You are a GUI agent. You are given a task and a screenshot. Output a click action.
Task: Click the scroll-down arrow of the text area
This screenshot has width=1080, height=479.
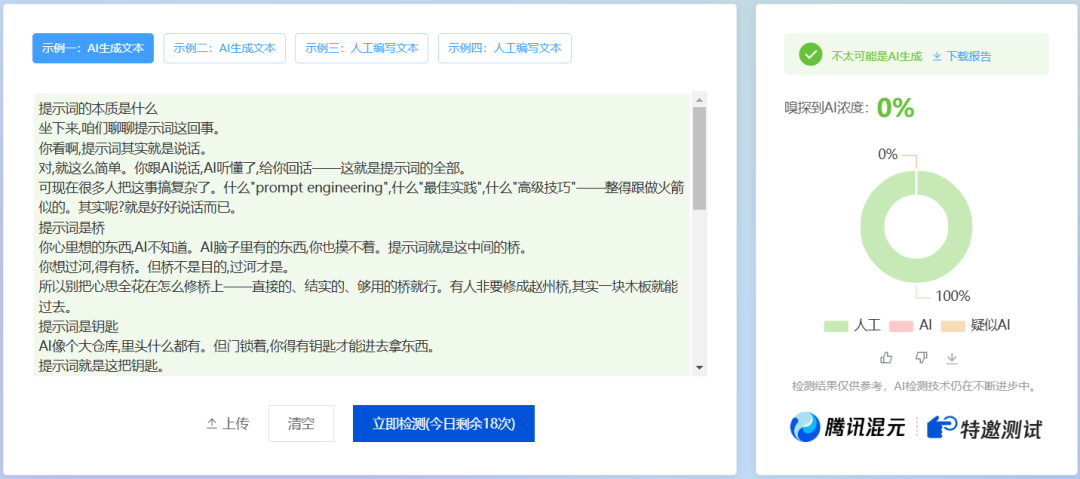[699, 368]
